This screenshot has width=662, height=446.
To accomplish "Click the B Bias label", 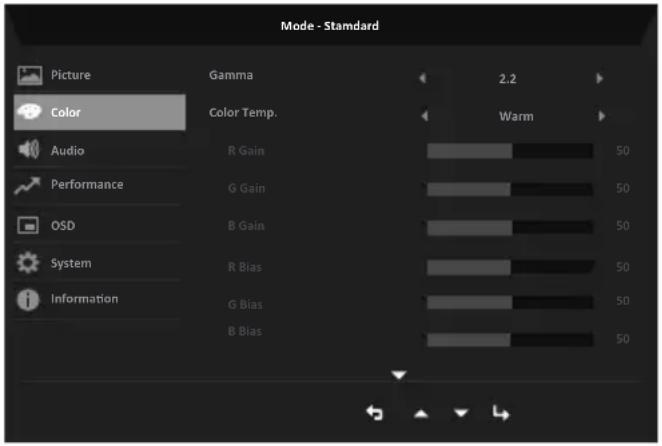I will tap(245, 331).
